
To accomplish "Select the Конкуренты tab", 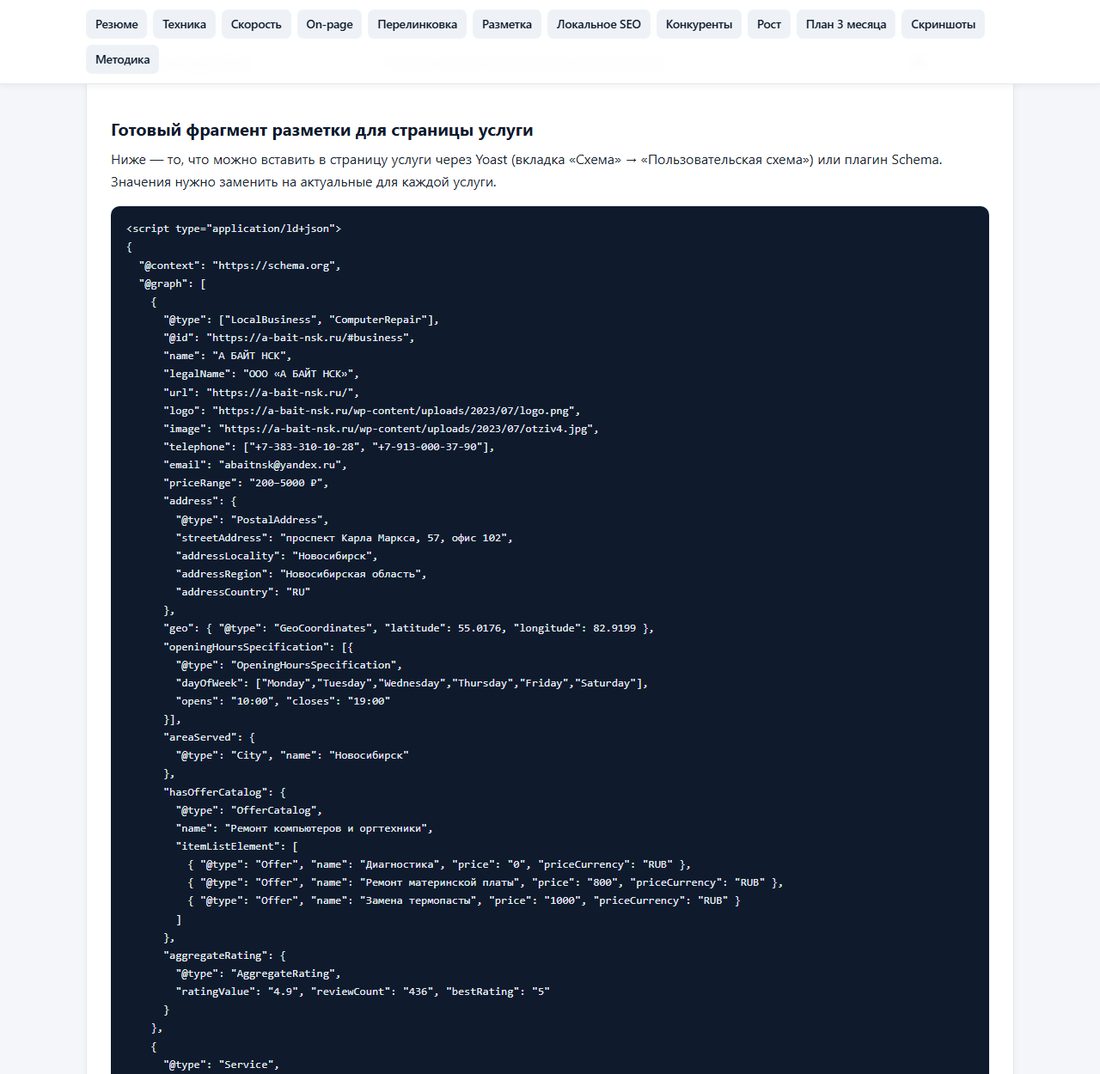I will 699,25.
